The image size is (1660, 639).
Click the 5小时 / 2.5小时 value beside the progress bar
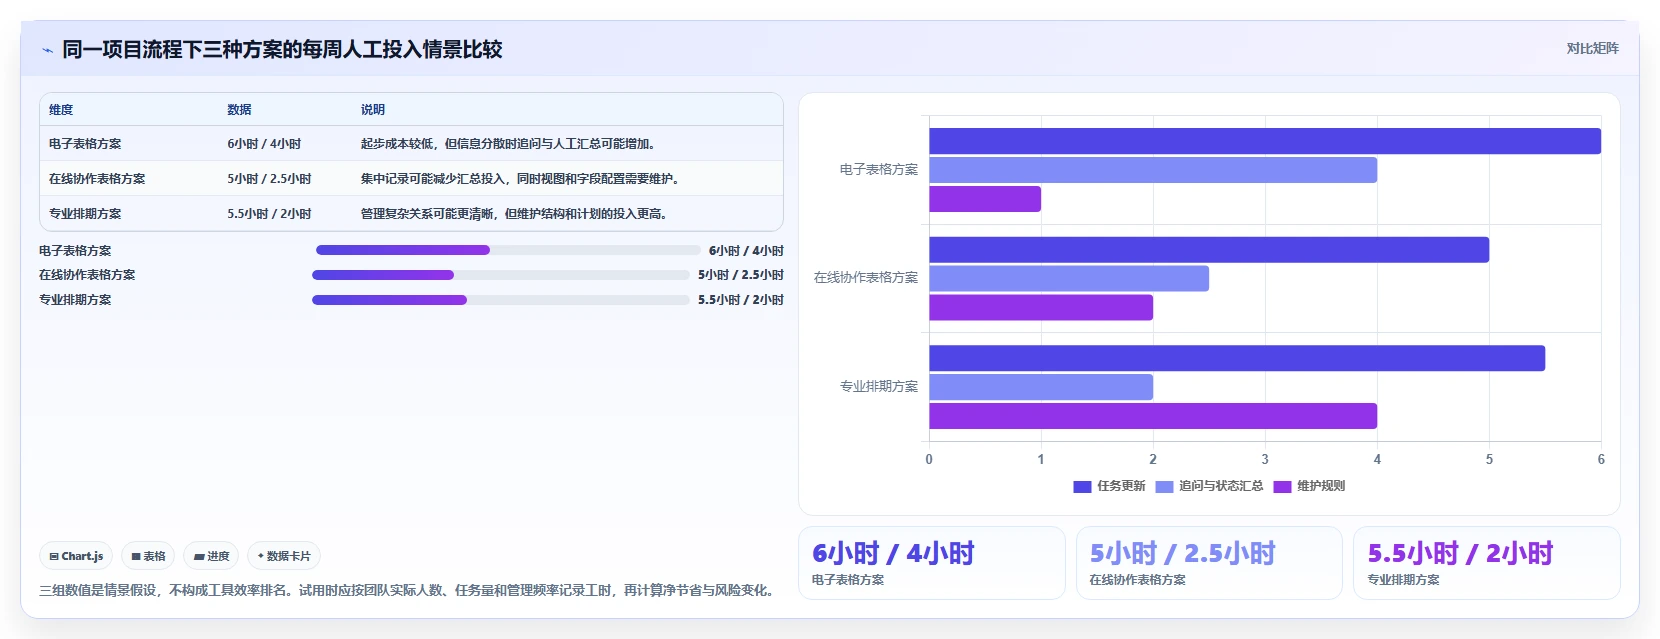click(741, 275)
